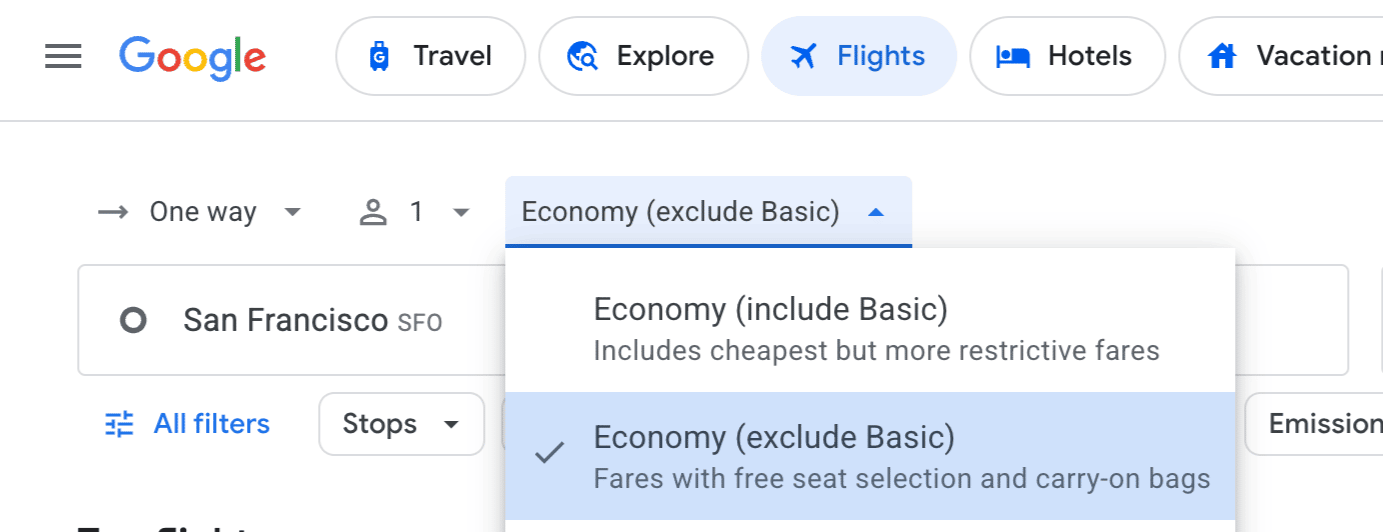Click the All filters sliders icon

point(119,424)
